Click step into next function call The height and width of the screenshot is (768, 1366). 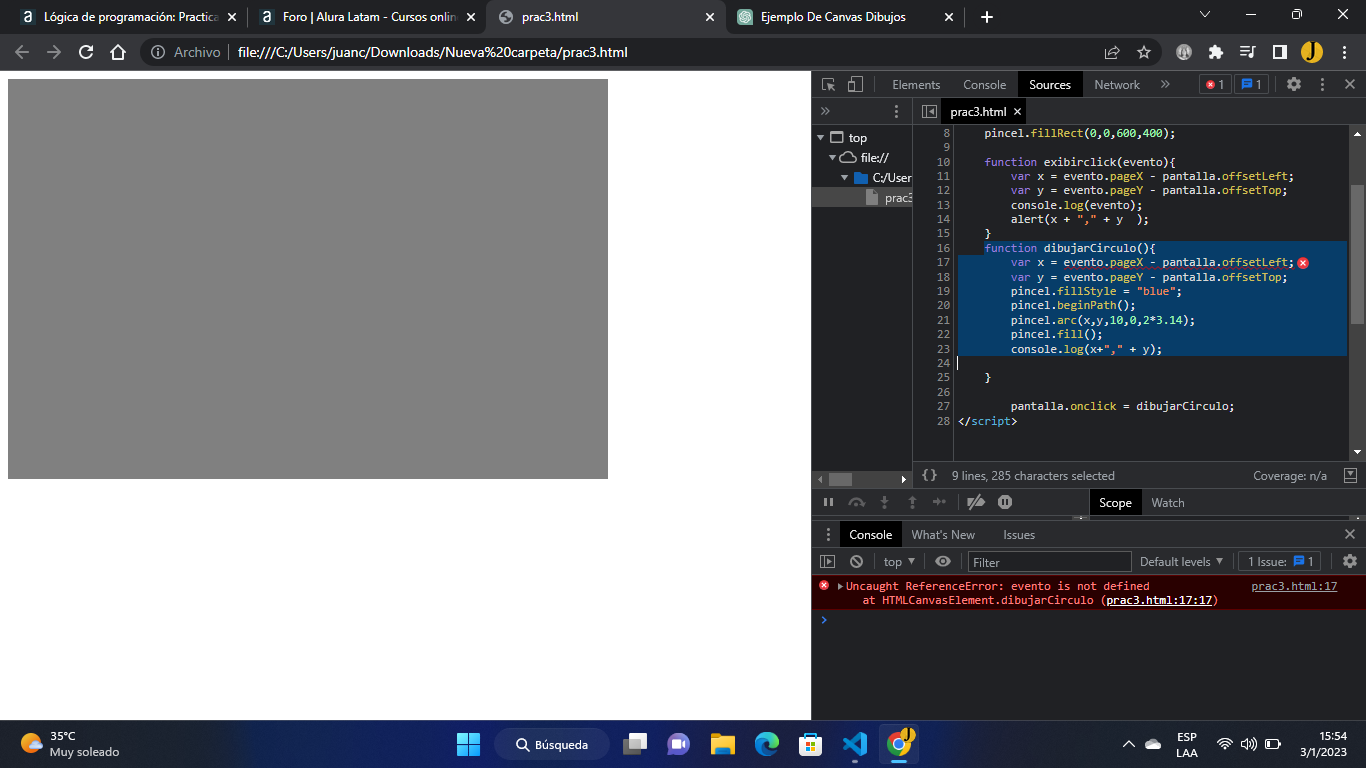(x=884, y=502)
